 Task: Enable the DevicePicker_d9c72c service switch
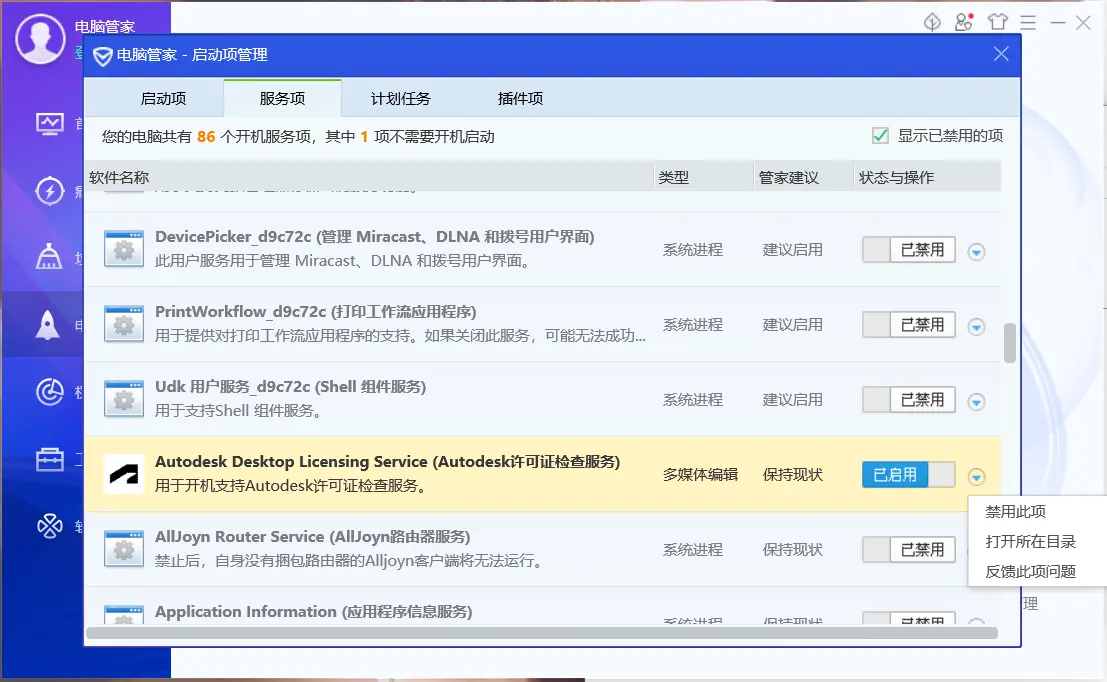(909, 250)
